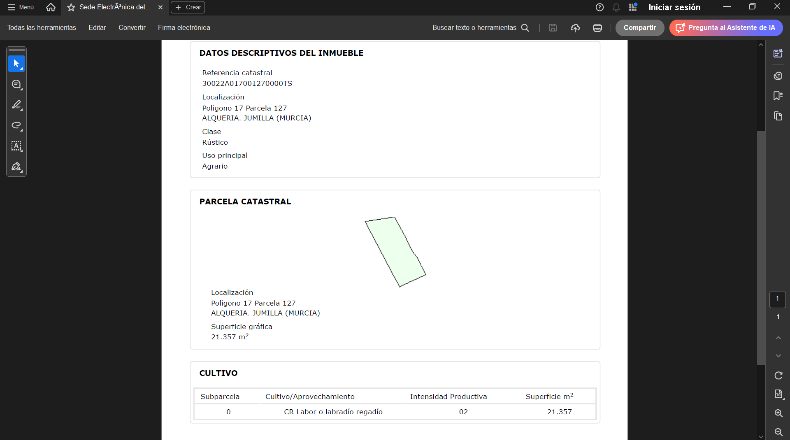Go to previous page up chevron

[x=778, y=338]
